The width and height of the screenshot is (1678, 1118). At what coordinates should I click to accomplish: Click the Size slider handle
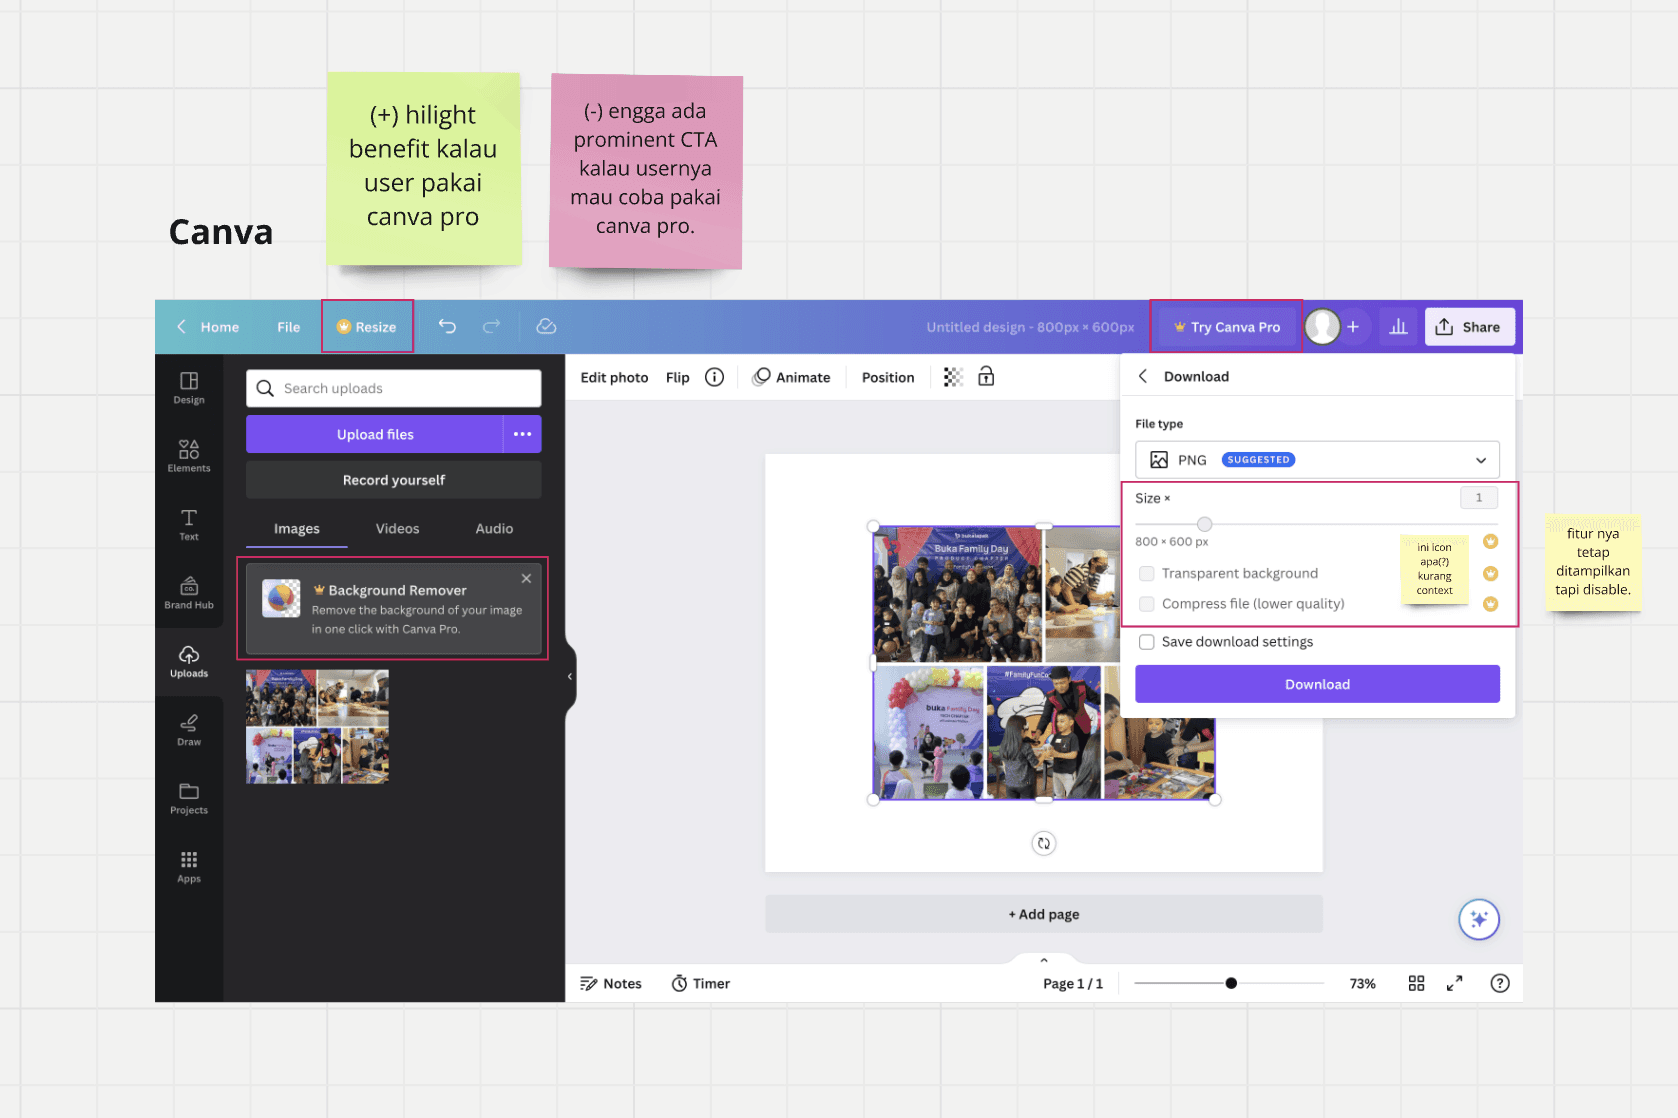click(1205, 524)
